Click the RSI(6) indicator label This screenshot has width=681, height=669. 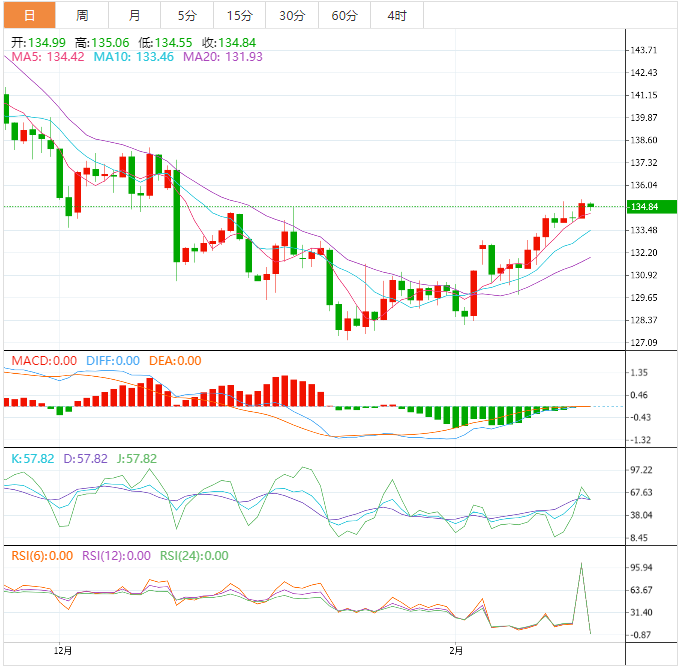(40, 556)
